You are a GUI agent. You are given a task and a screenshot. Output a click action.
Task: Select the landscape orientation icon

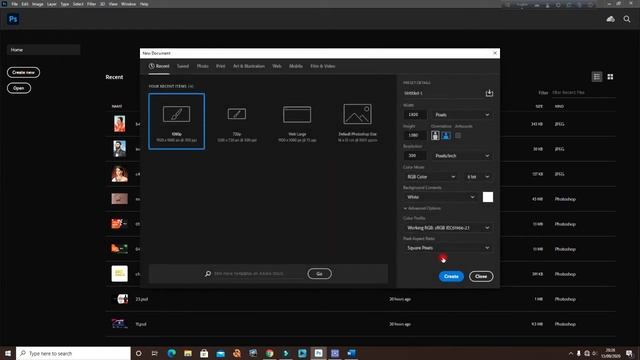[x=446, y=135]
